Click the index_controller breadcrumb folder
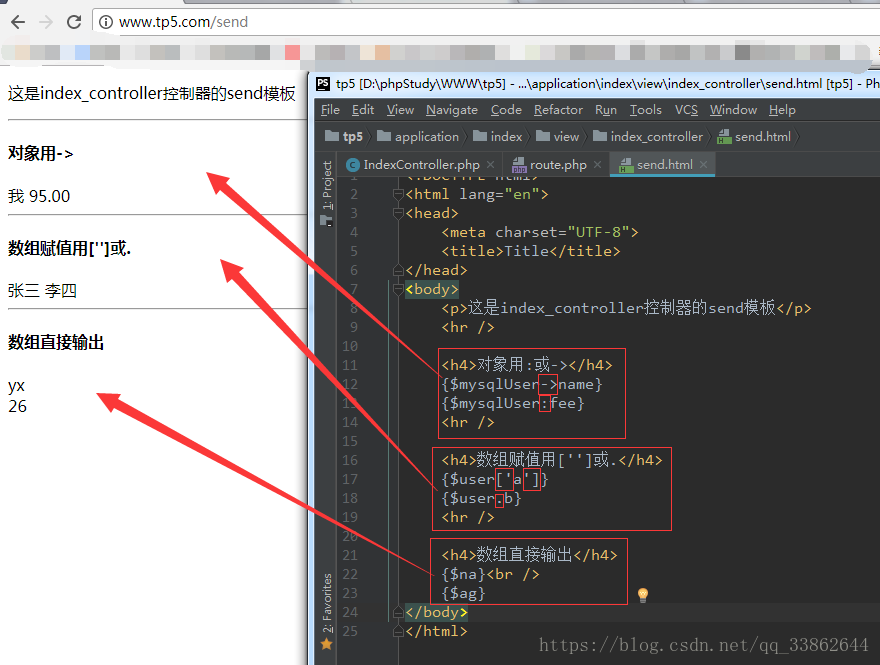Screen dimensions: 880x665 (x=648, y=136)
